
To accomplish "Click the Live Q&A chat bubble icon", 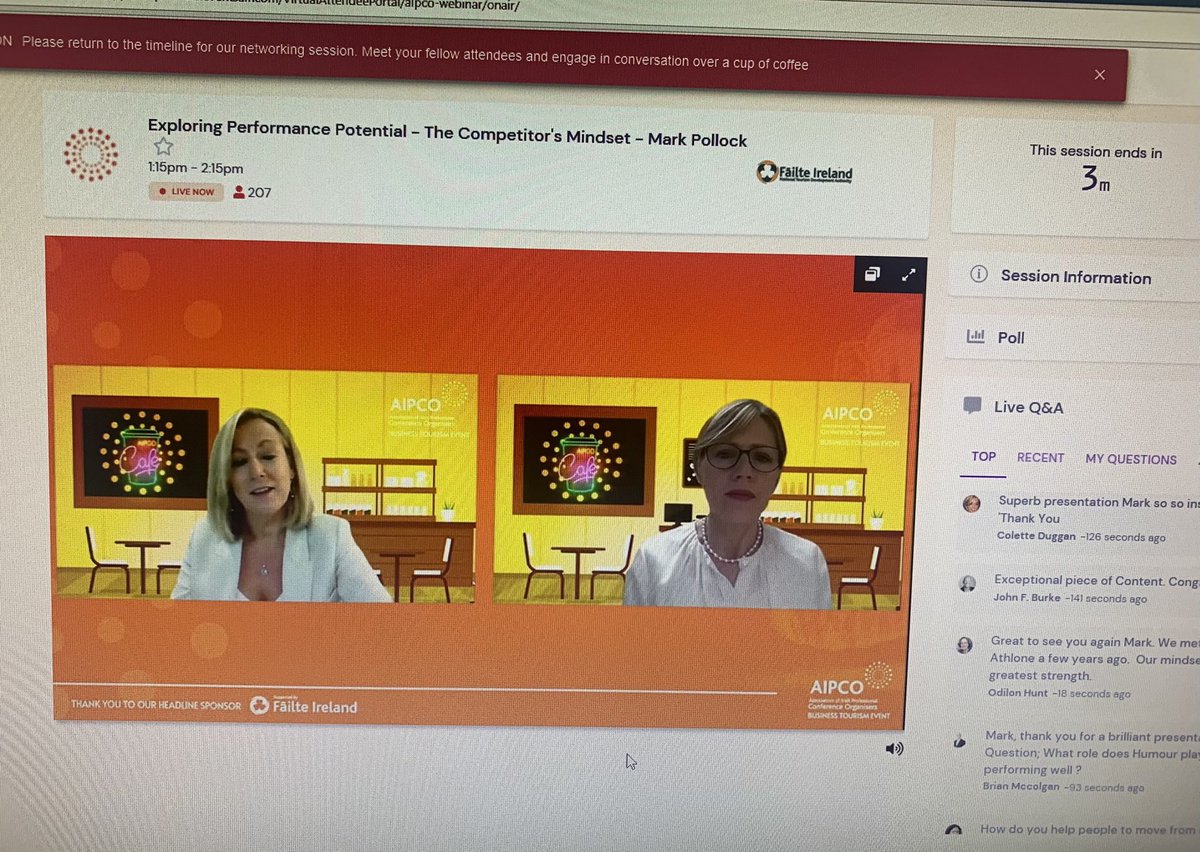I will (x=972, y=406).
